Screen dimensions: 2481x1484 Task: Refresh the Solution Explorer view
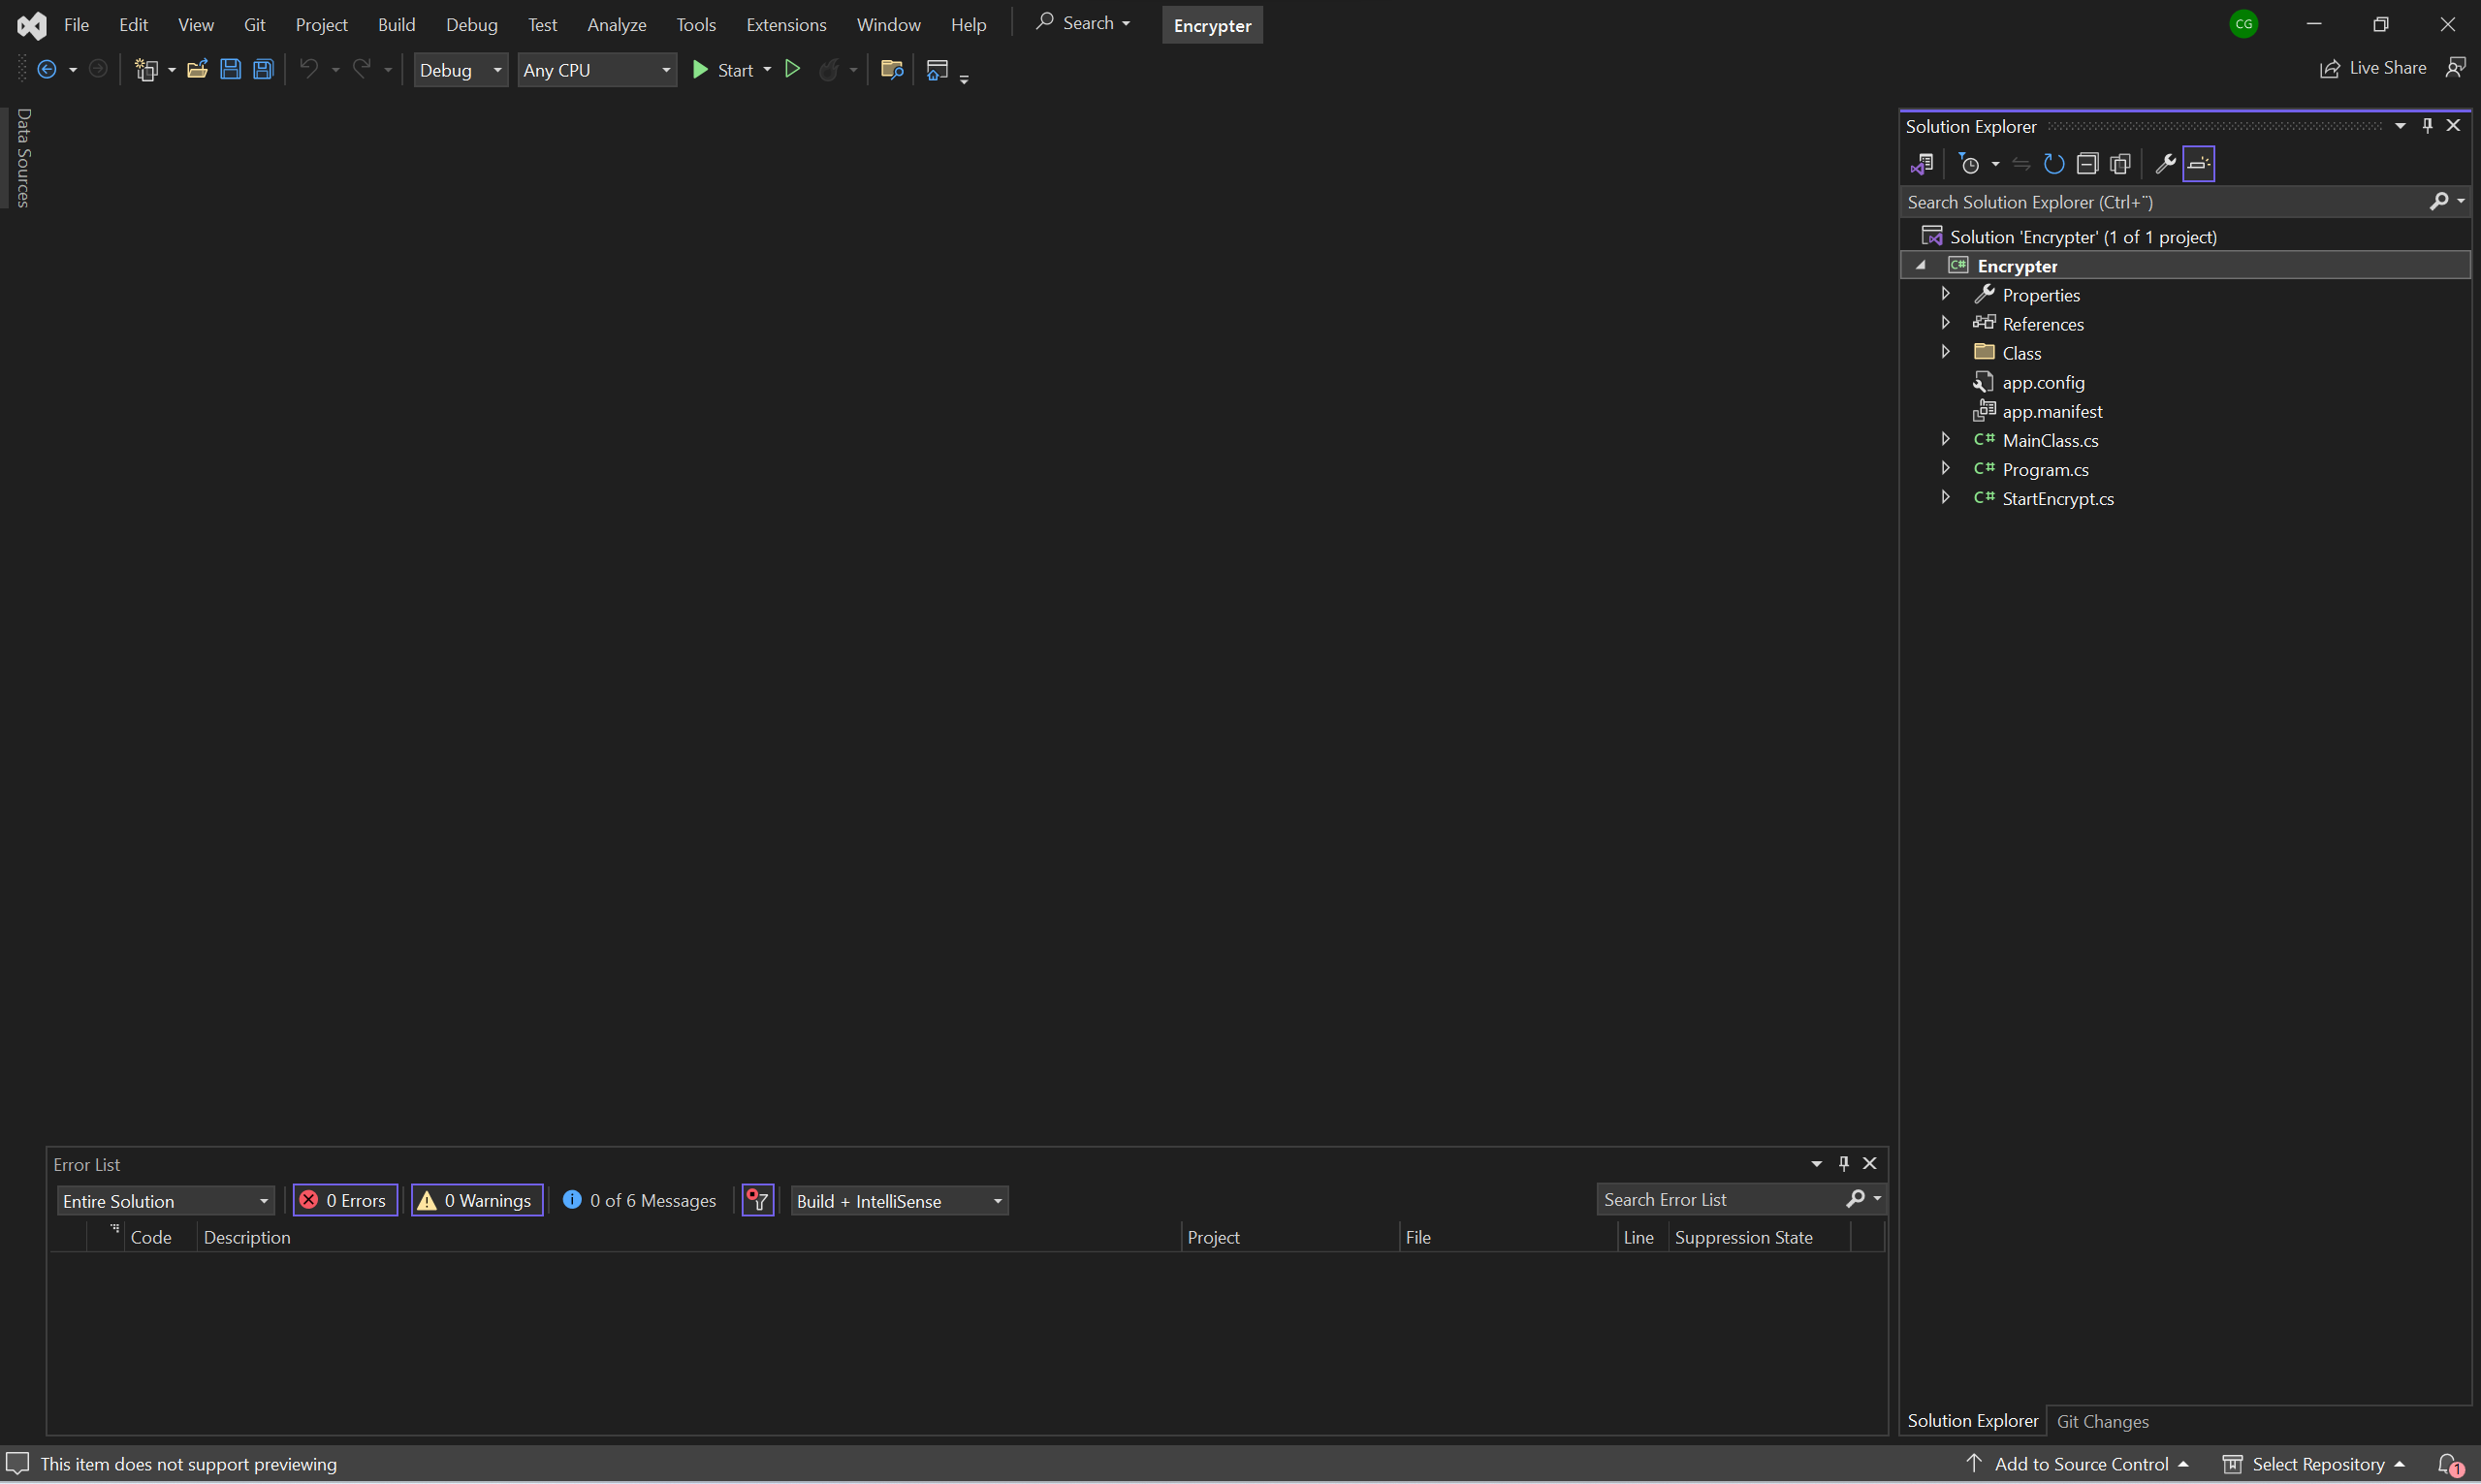(2054, 164)
